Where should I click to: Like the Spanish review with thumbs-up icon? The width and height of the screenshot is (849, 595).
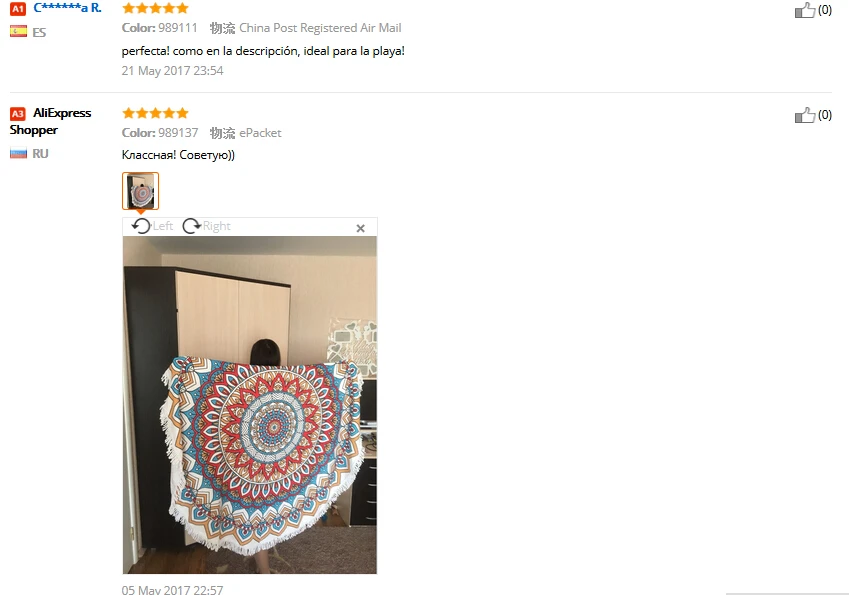[x=805, y=10]
